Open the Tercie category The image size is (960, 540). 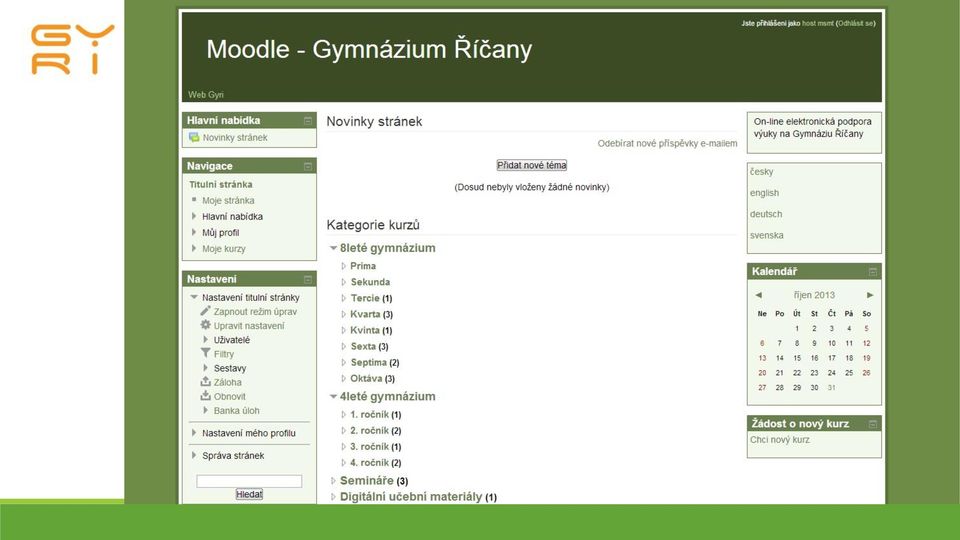tap(365, 298)
